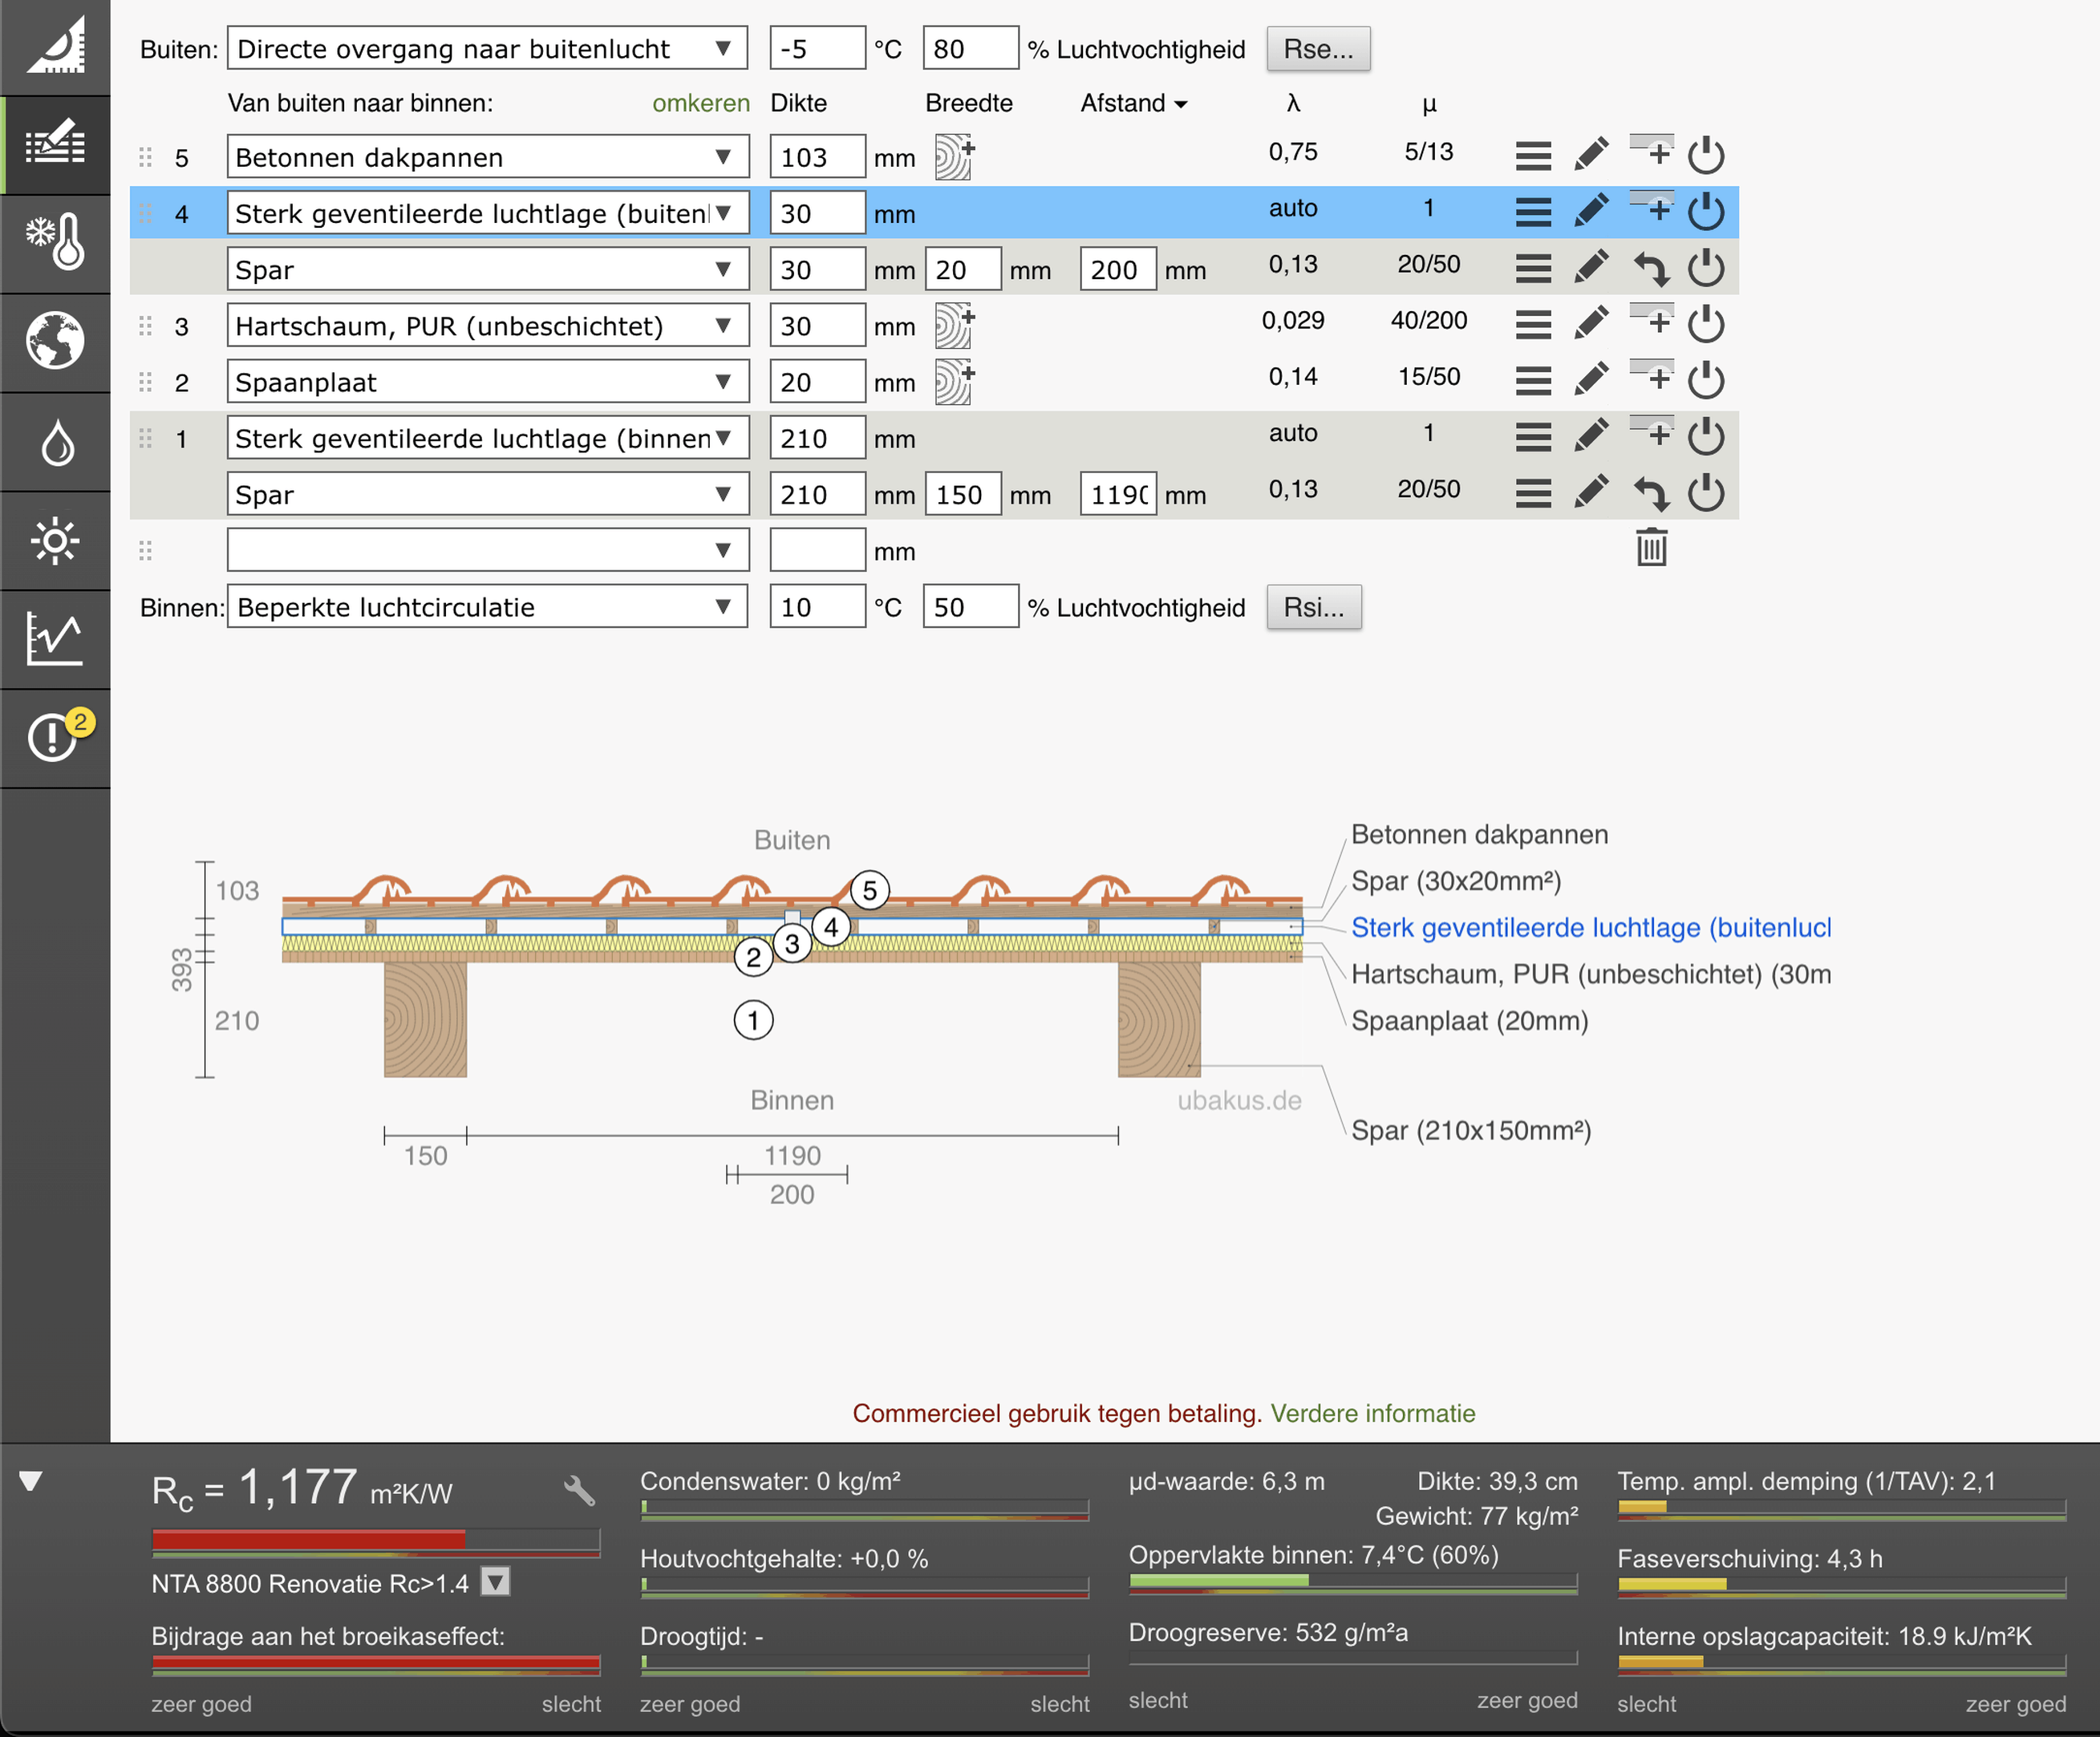Click the omkeren link

tap(700, 103)
